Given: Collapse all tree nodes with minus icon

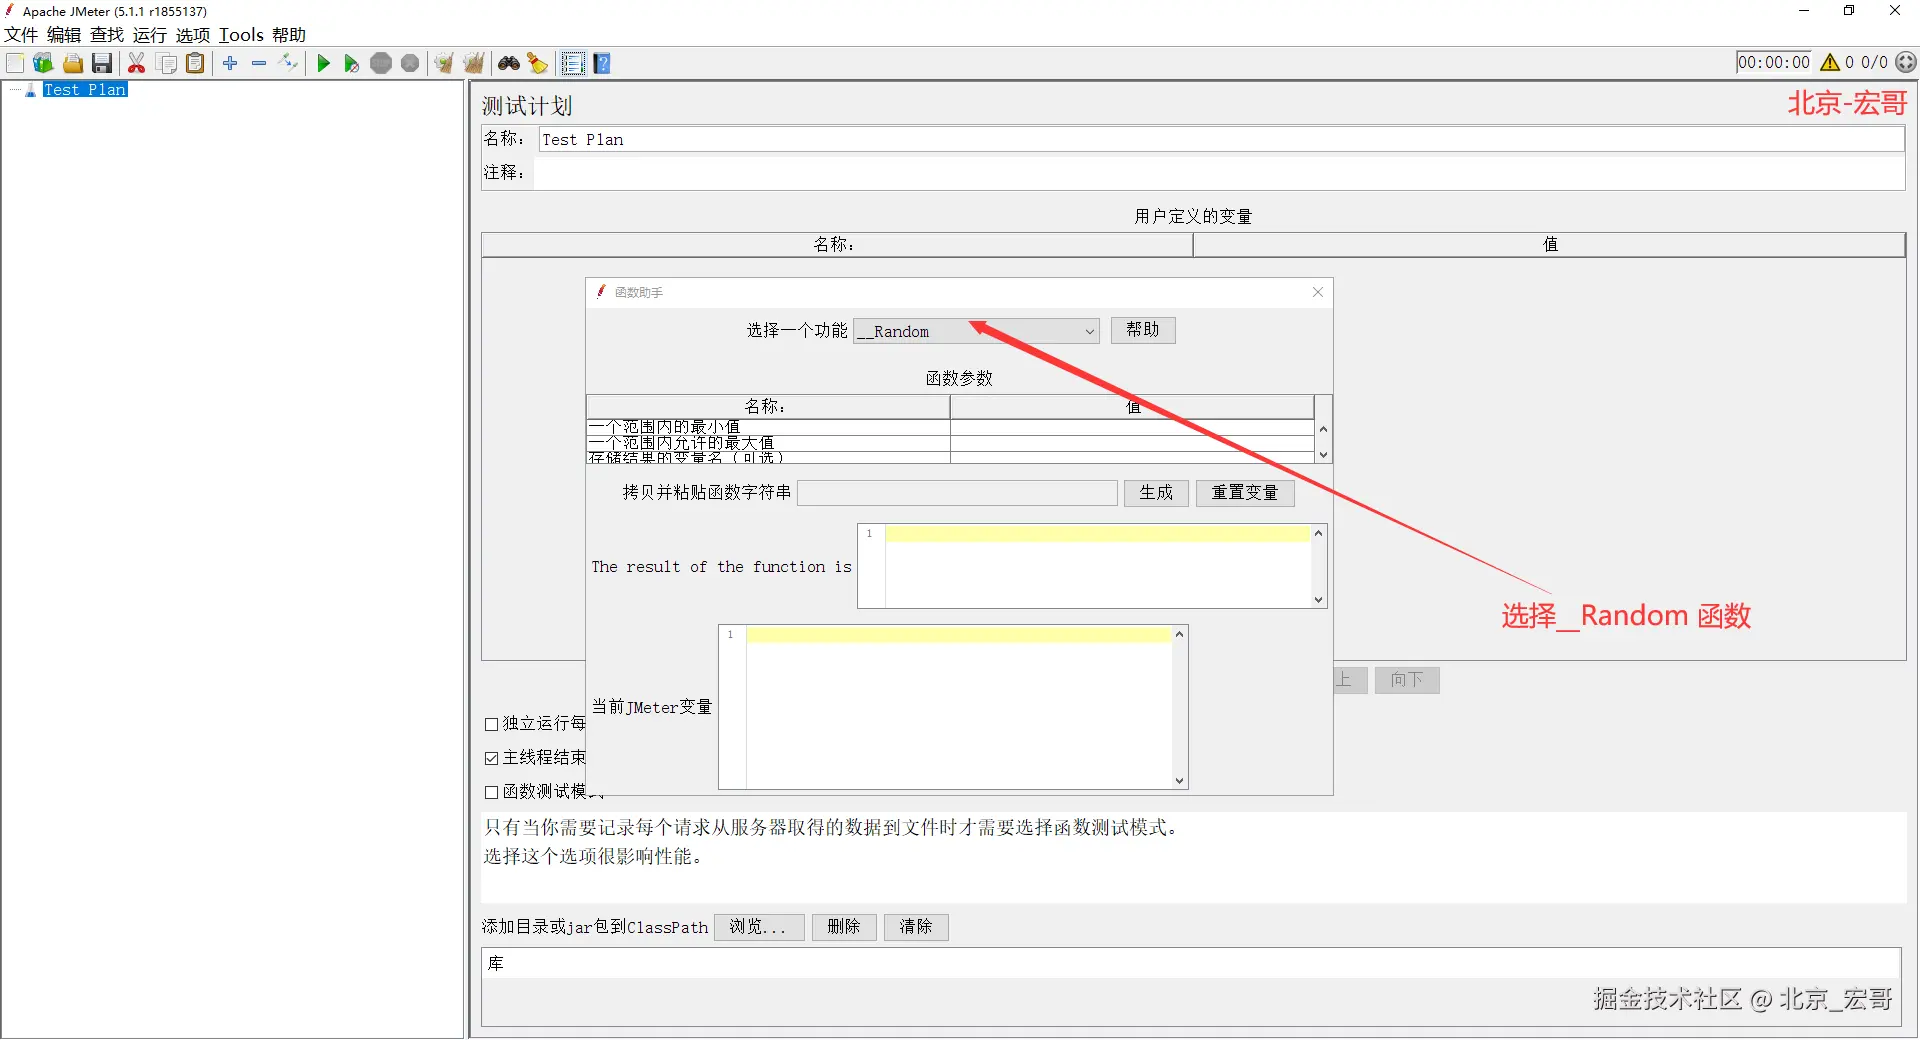Looking at the screenshot, I should coord(259,63).
